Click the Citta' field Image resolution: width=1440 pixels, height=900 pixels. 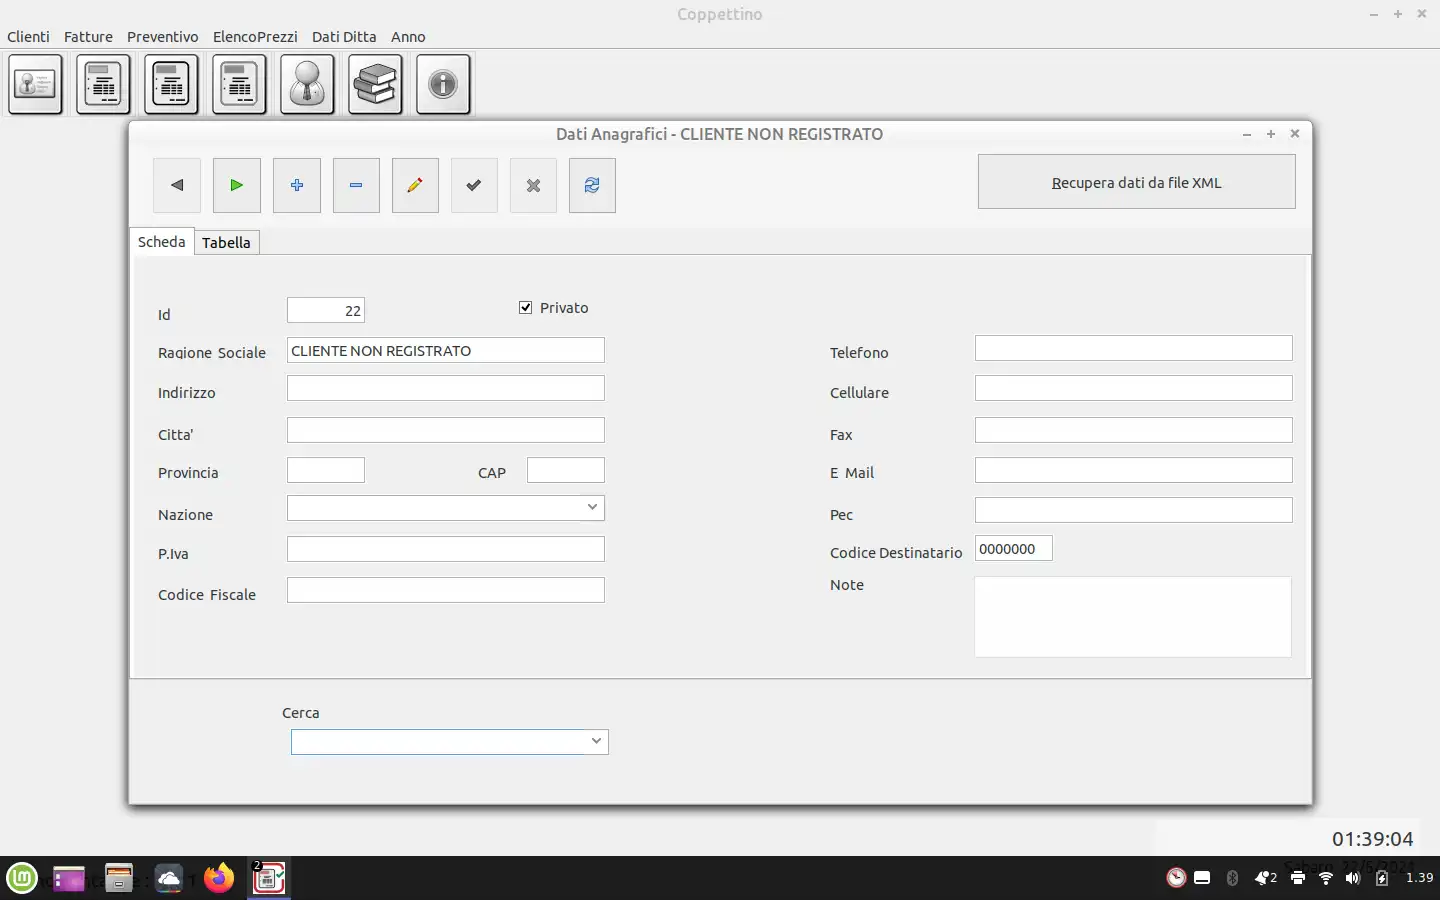[446, 430]
